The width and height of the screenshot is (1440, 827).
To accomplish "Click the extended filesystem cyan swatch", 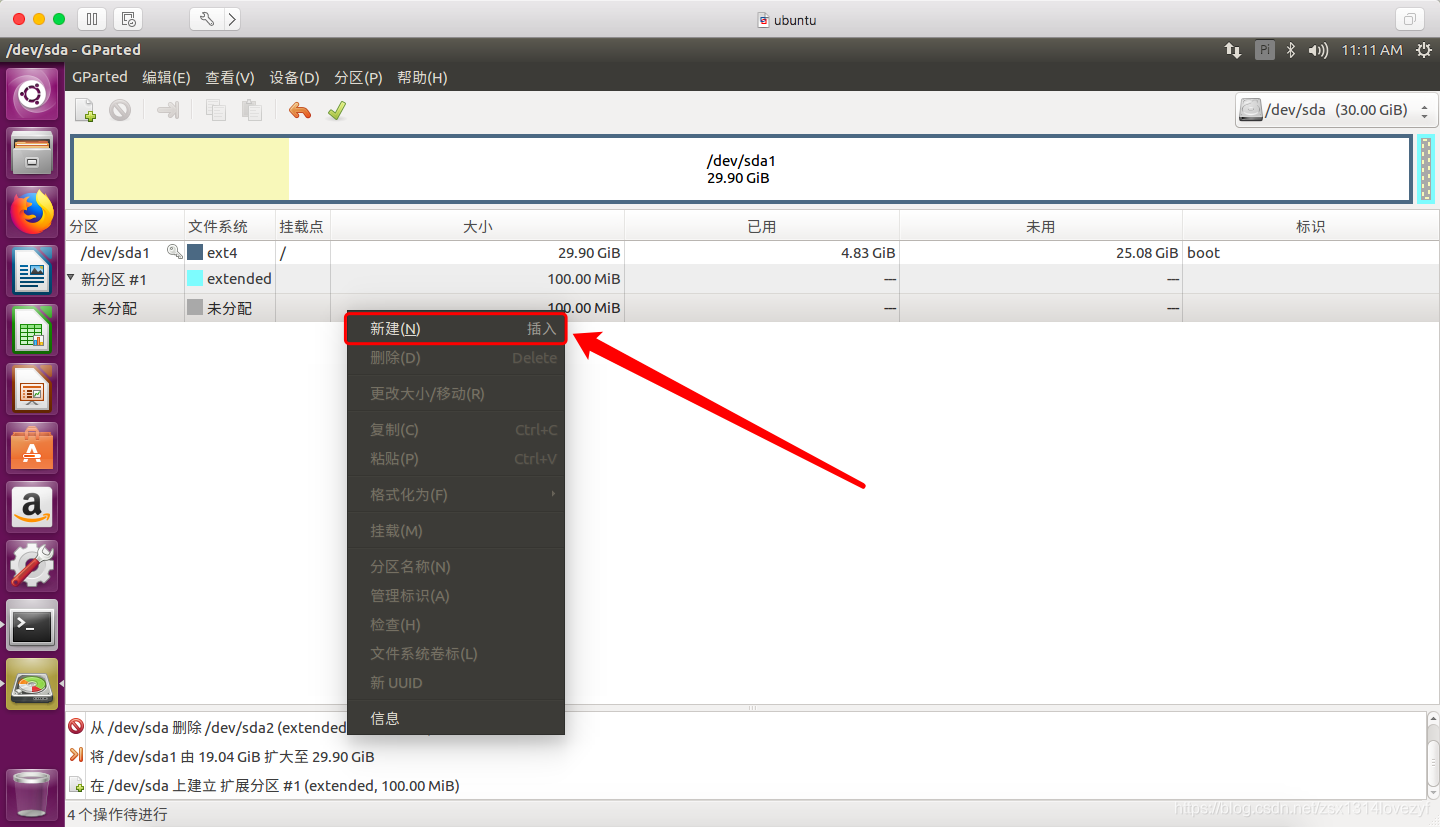I will [x=195, y=278].
